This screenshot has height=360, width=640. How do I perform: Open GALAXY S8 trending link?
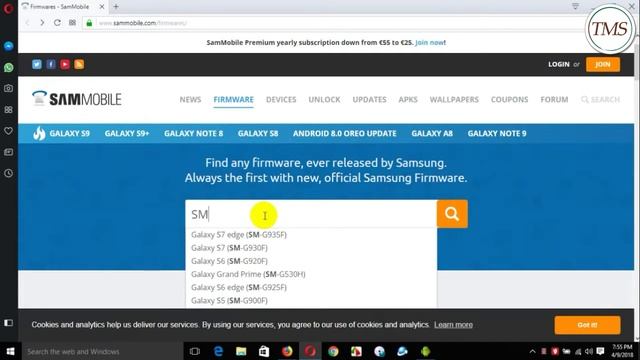(258, 133)
